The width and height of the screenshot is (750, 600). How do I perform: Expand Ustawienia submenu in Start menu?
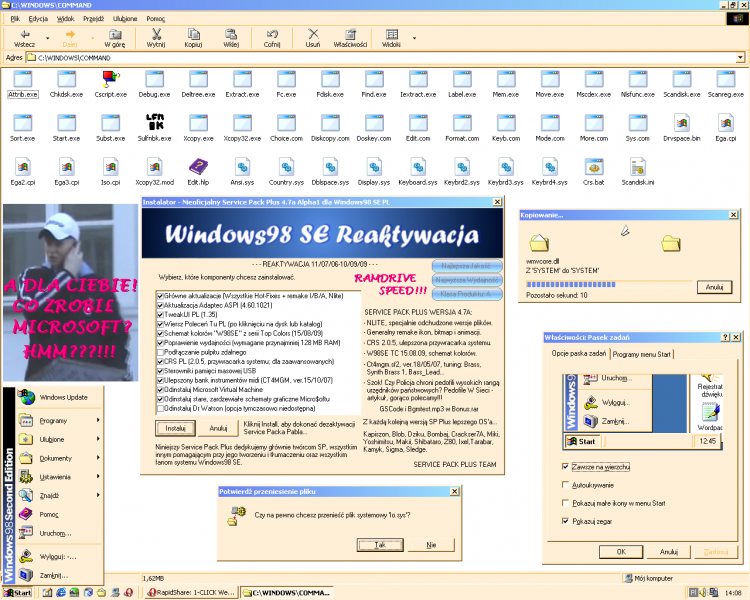(59, 477)
